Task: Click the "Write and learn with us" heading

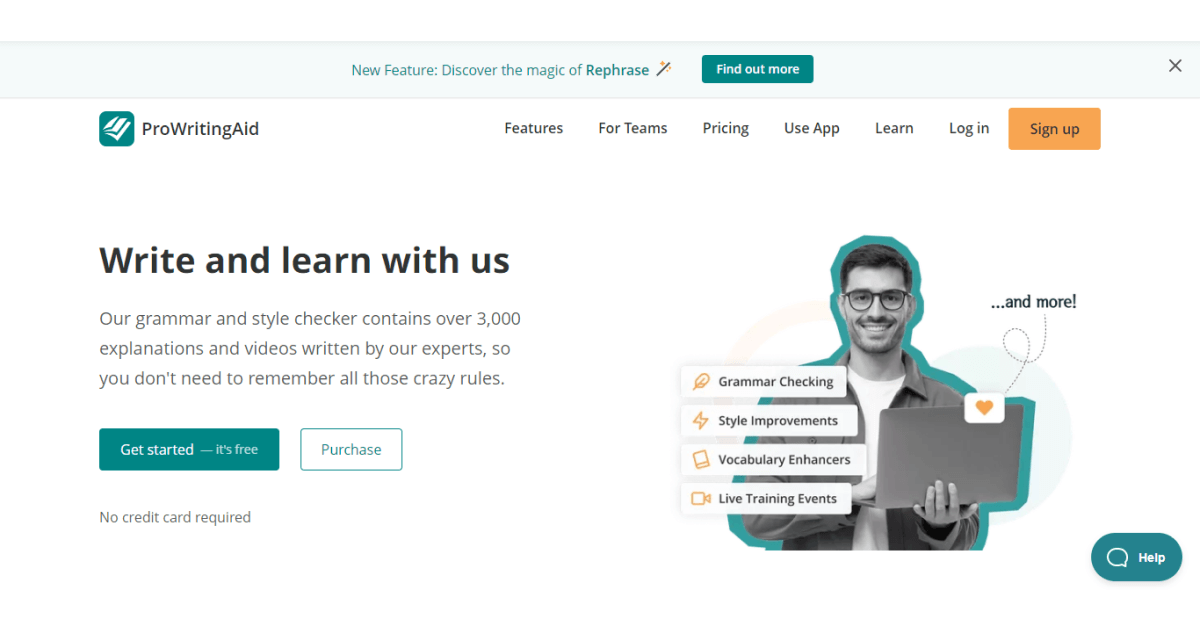Action: tap(305, 261)
